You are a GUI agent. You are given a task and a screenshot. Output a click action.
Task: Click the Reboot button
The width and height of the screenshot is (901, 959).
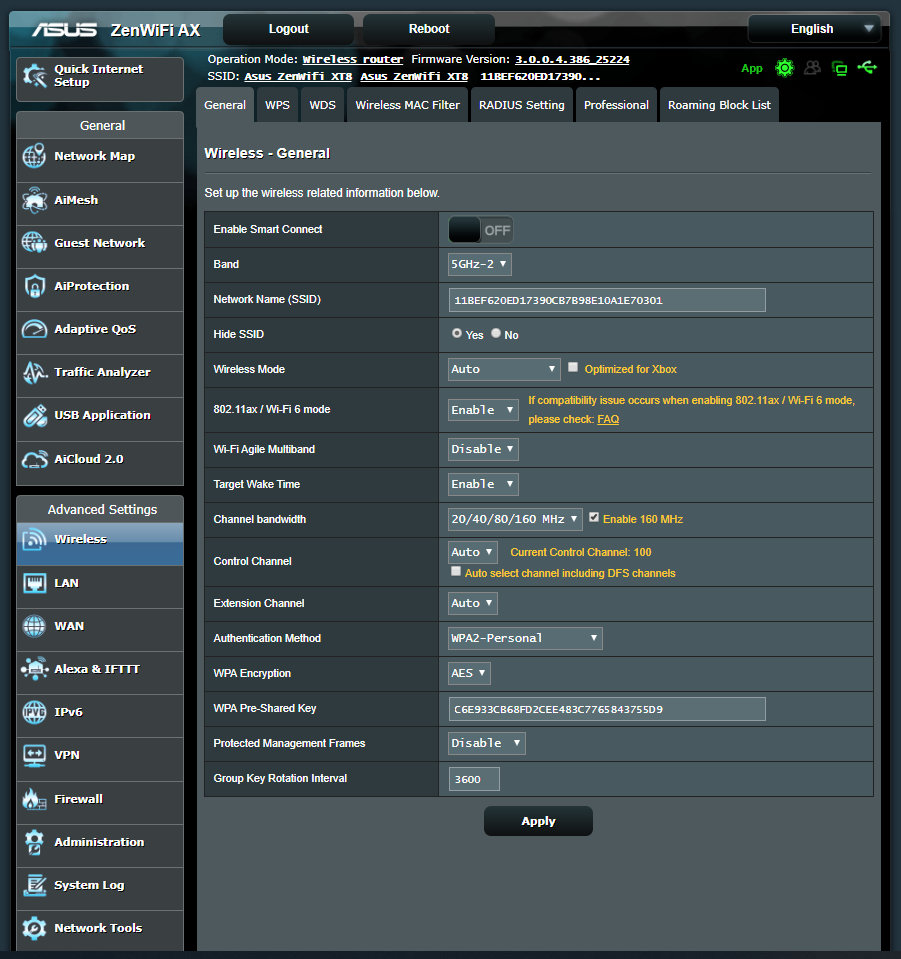click(x=429, y=29)
